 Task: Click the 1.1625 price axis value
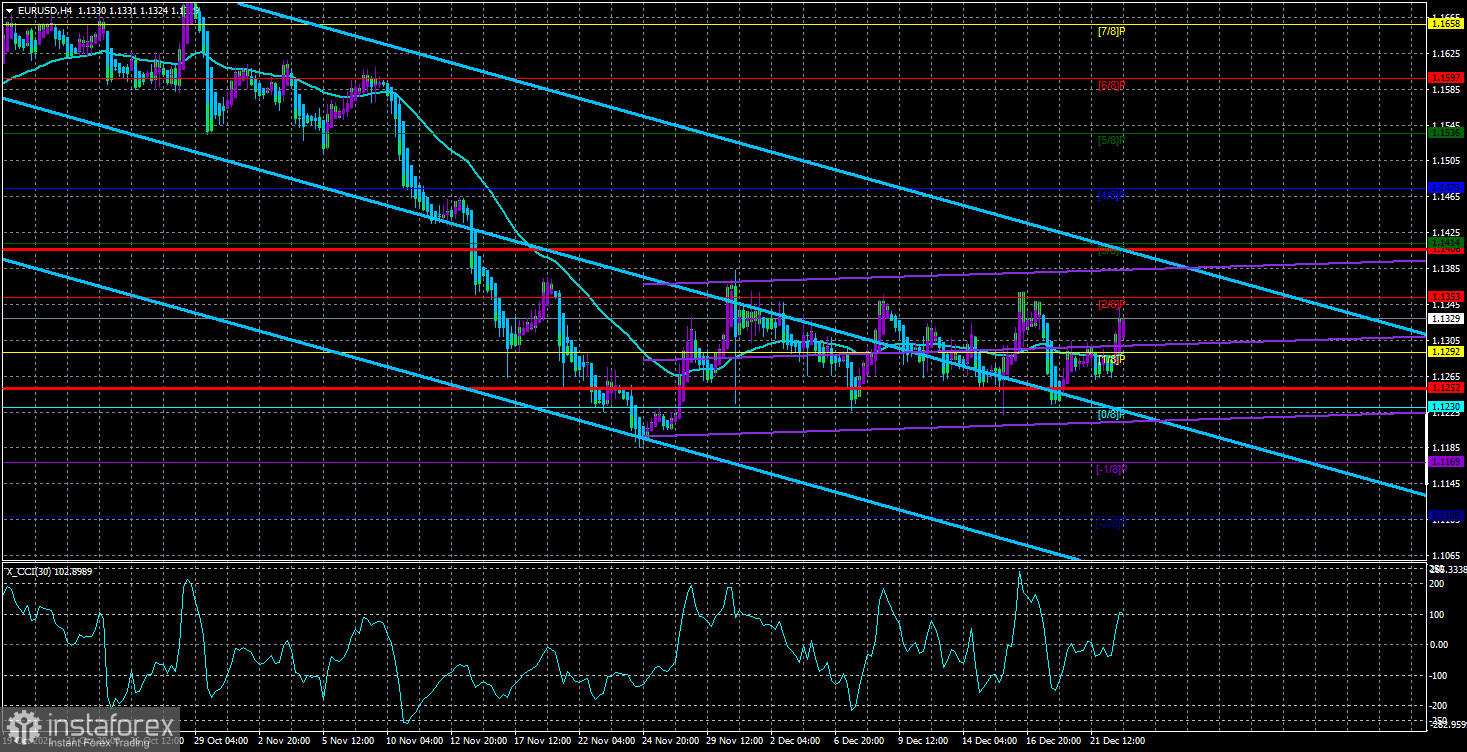click(x=1446, y=52)
